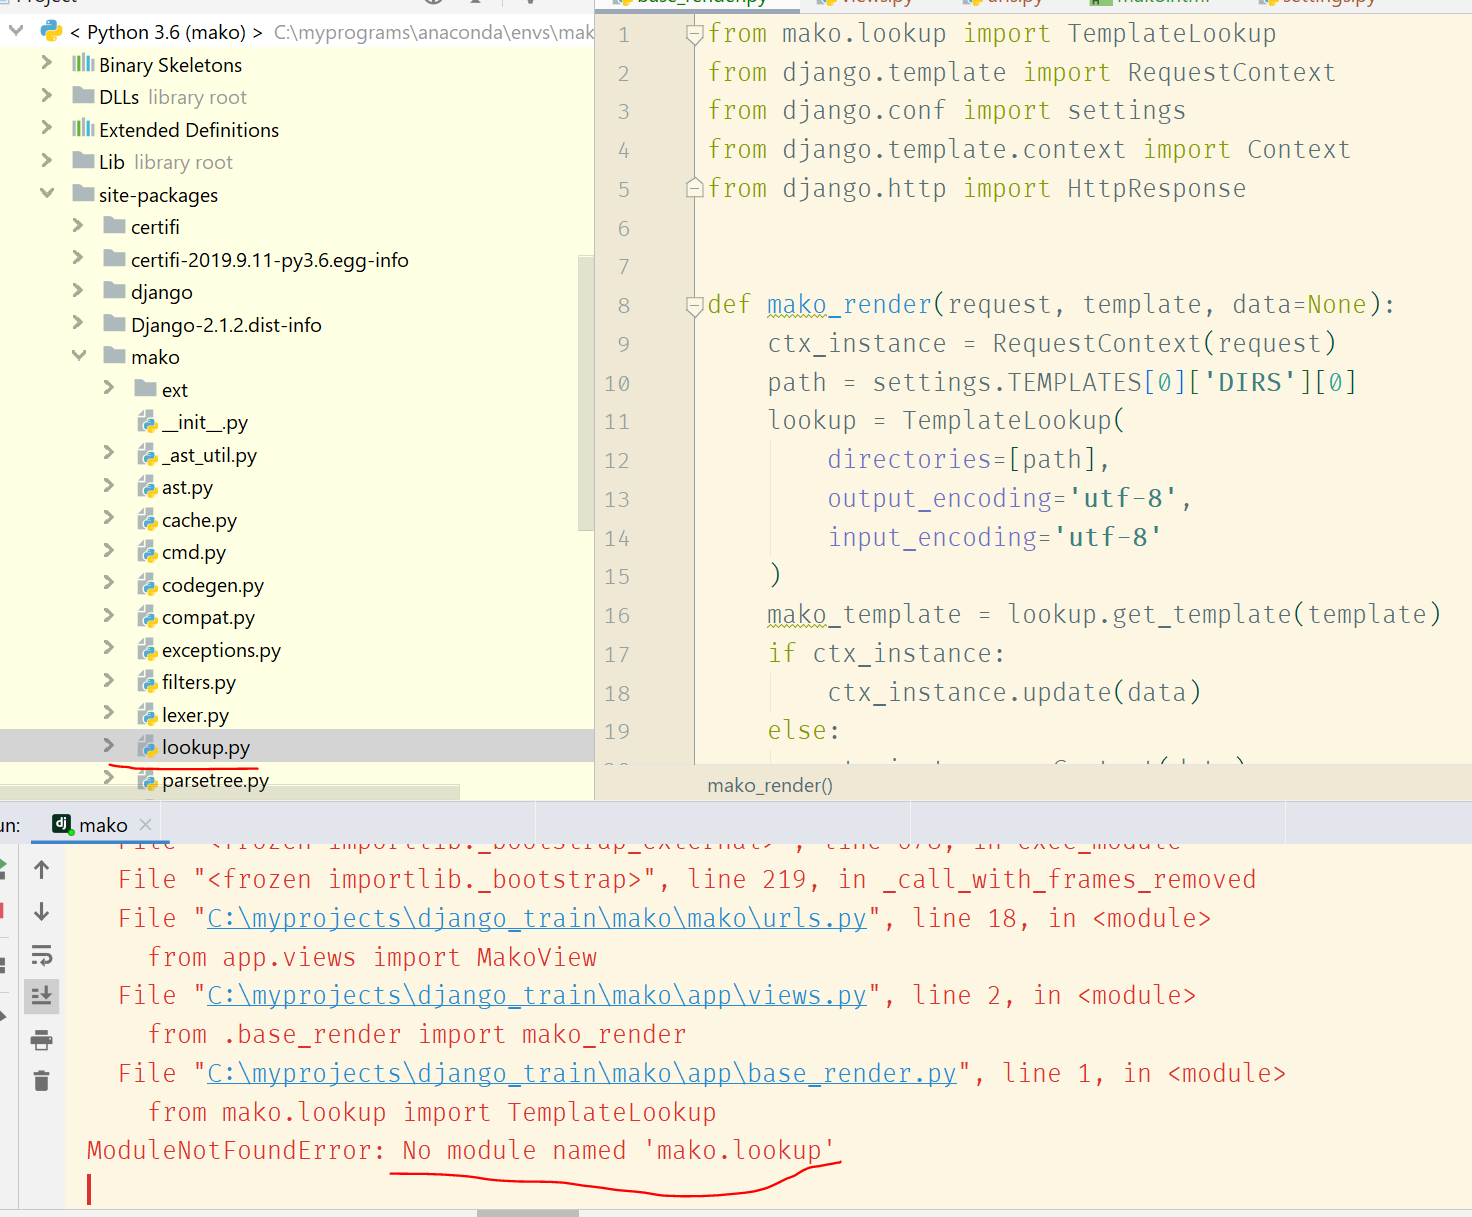Click the Run console horizontal scrollbar

pos(527,1213)
